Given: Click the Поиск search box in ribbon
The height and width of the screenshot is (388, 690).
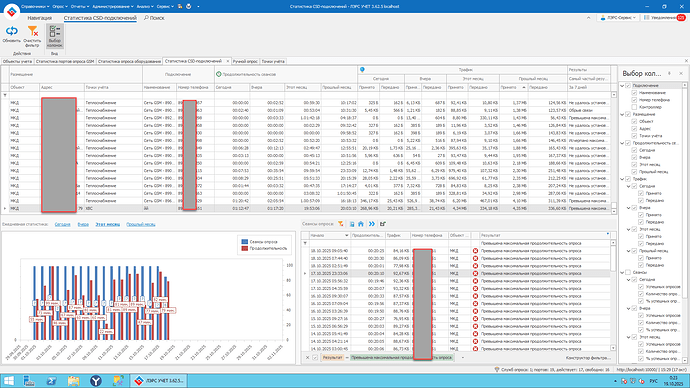Looking at the screenshot, I should pos(154,18).
